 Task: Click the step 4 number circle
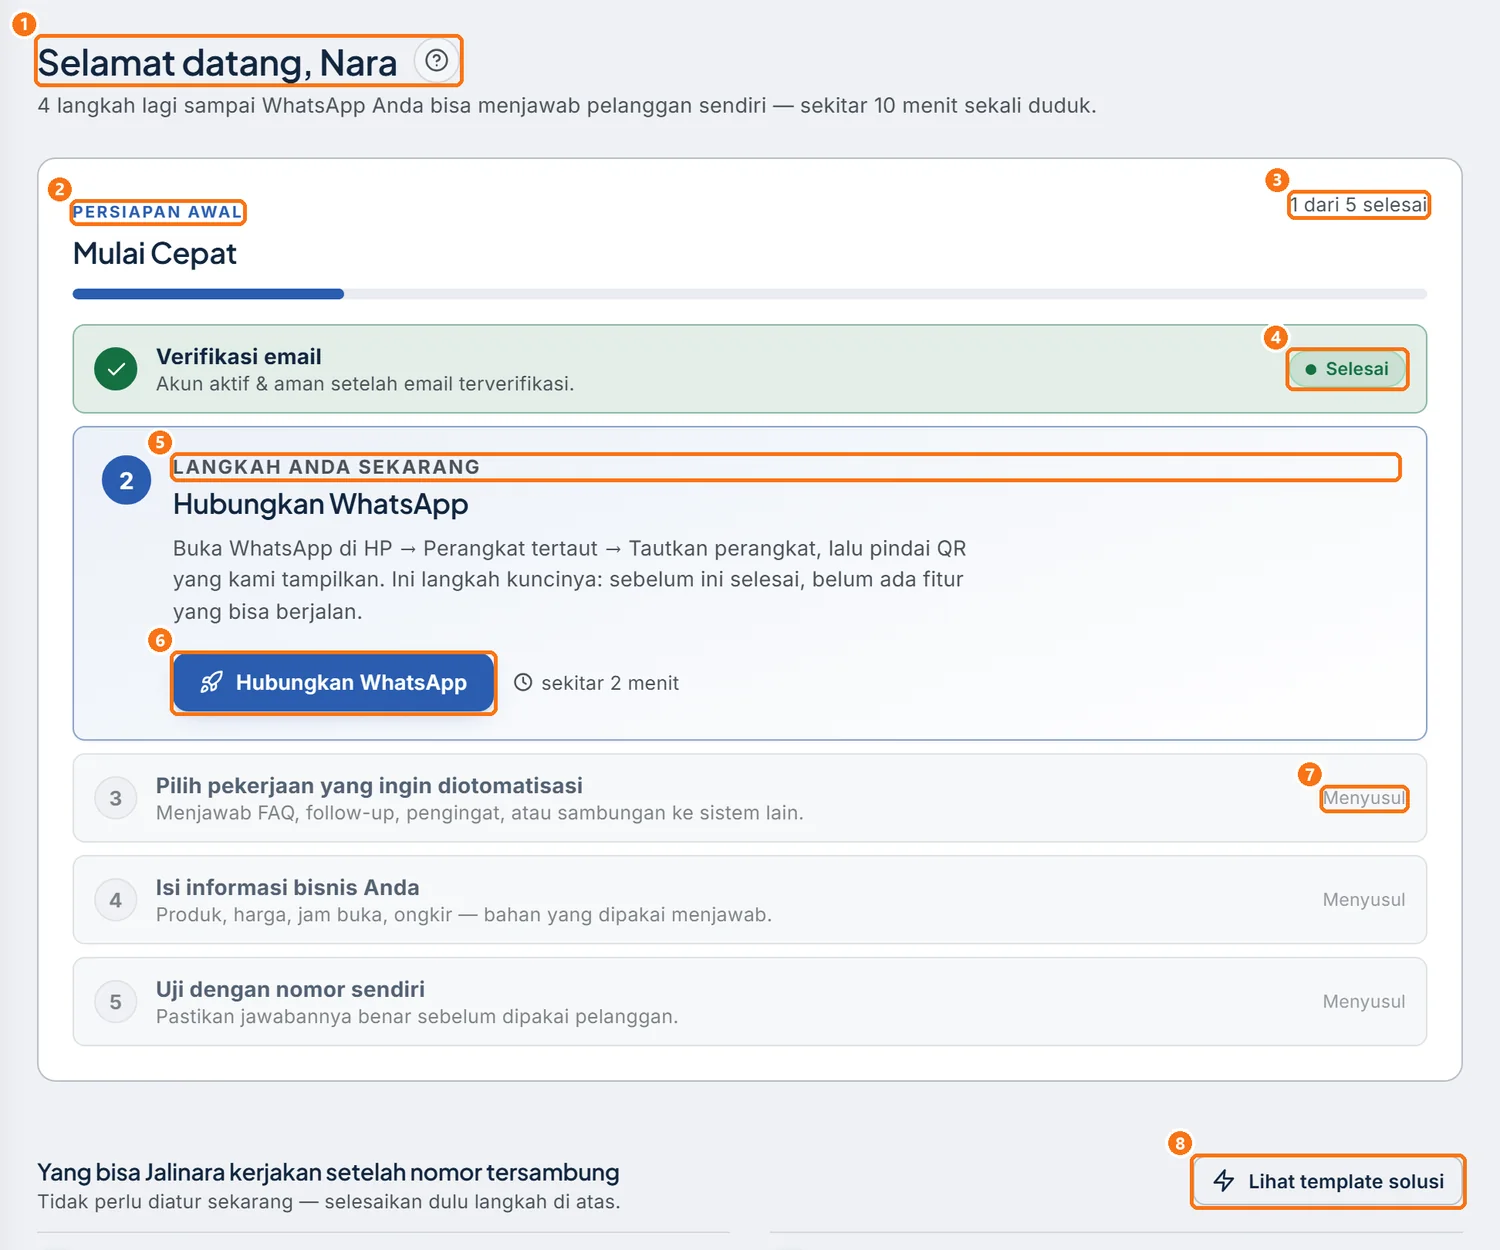pos(116,900)
